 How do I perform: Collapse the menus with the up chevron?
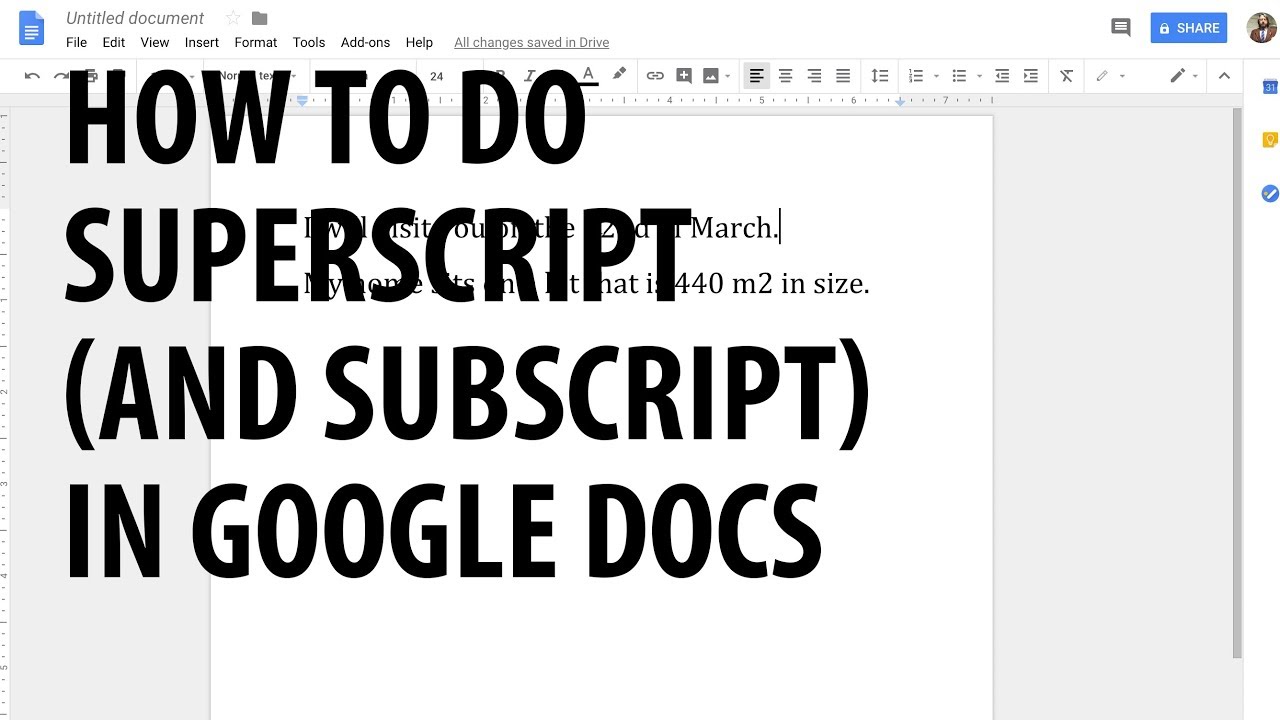point(1224,76)
